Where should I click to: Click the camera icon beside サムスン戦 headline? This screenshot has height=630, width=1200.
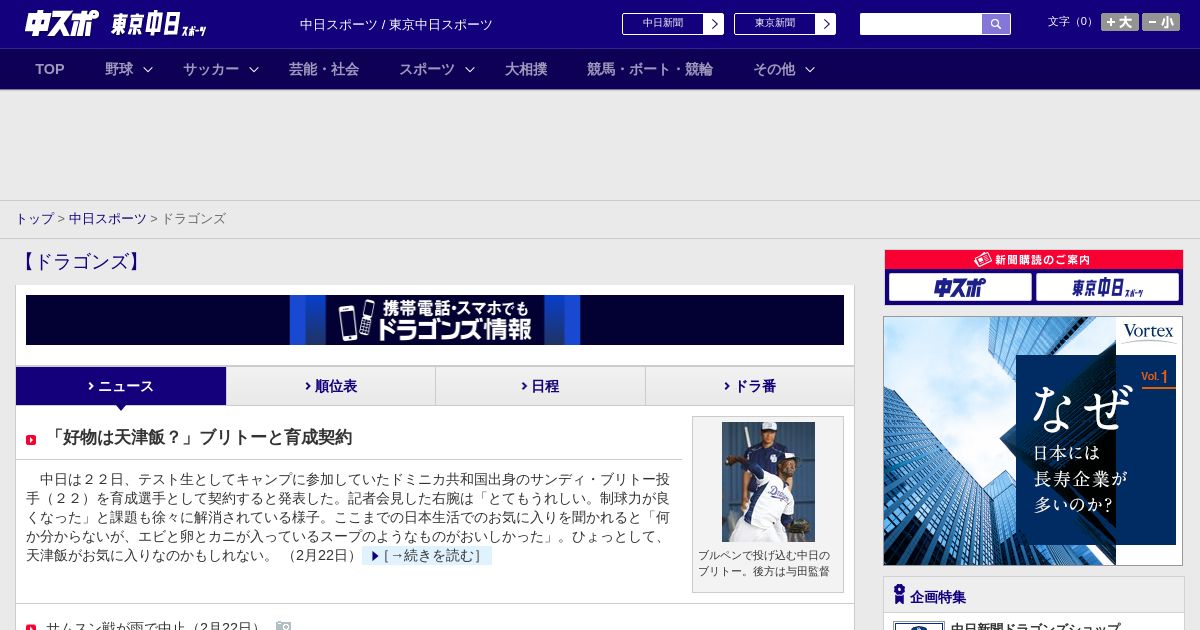[x=283, y=627]
